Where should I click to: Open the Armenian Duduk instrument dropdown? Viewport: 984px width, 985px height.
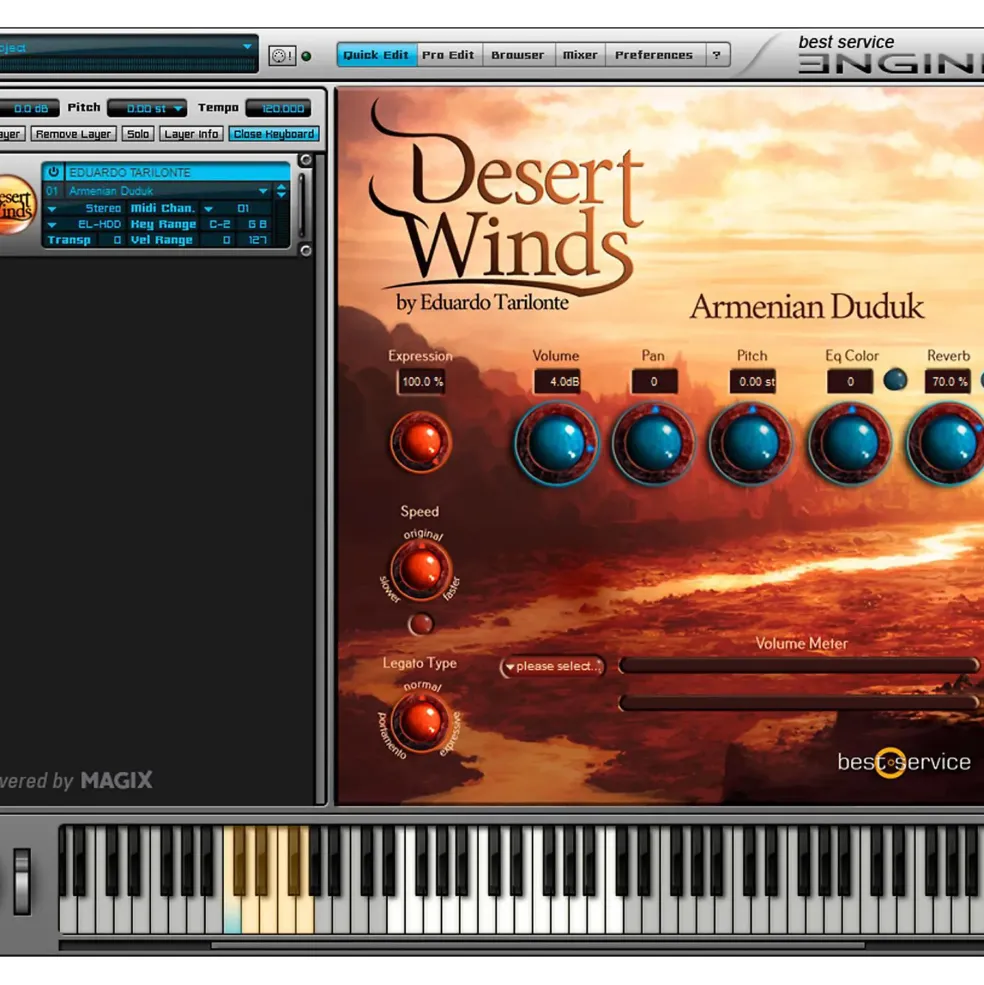pyautogui.click(x=263, y=191)
